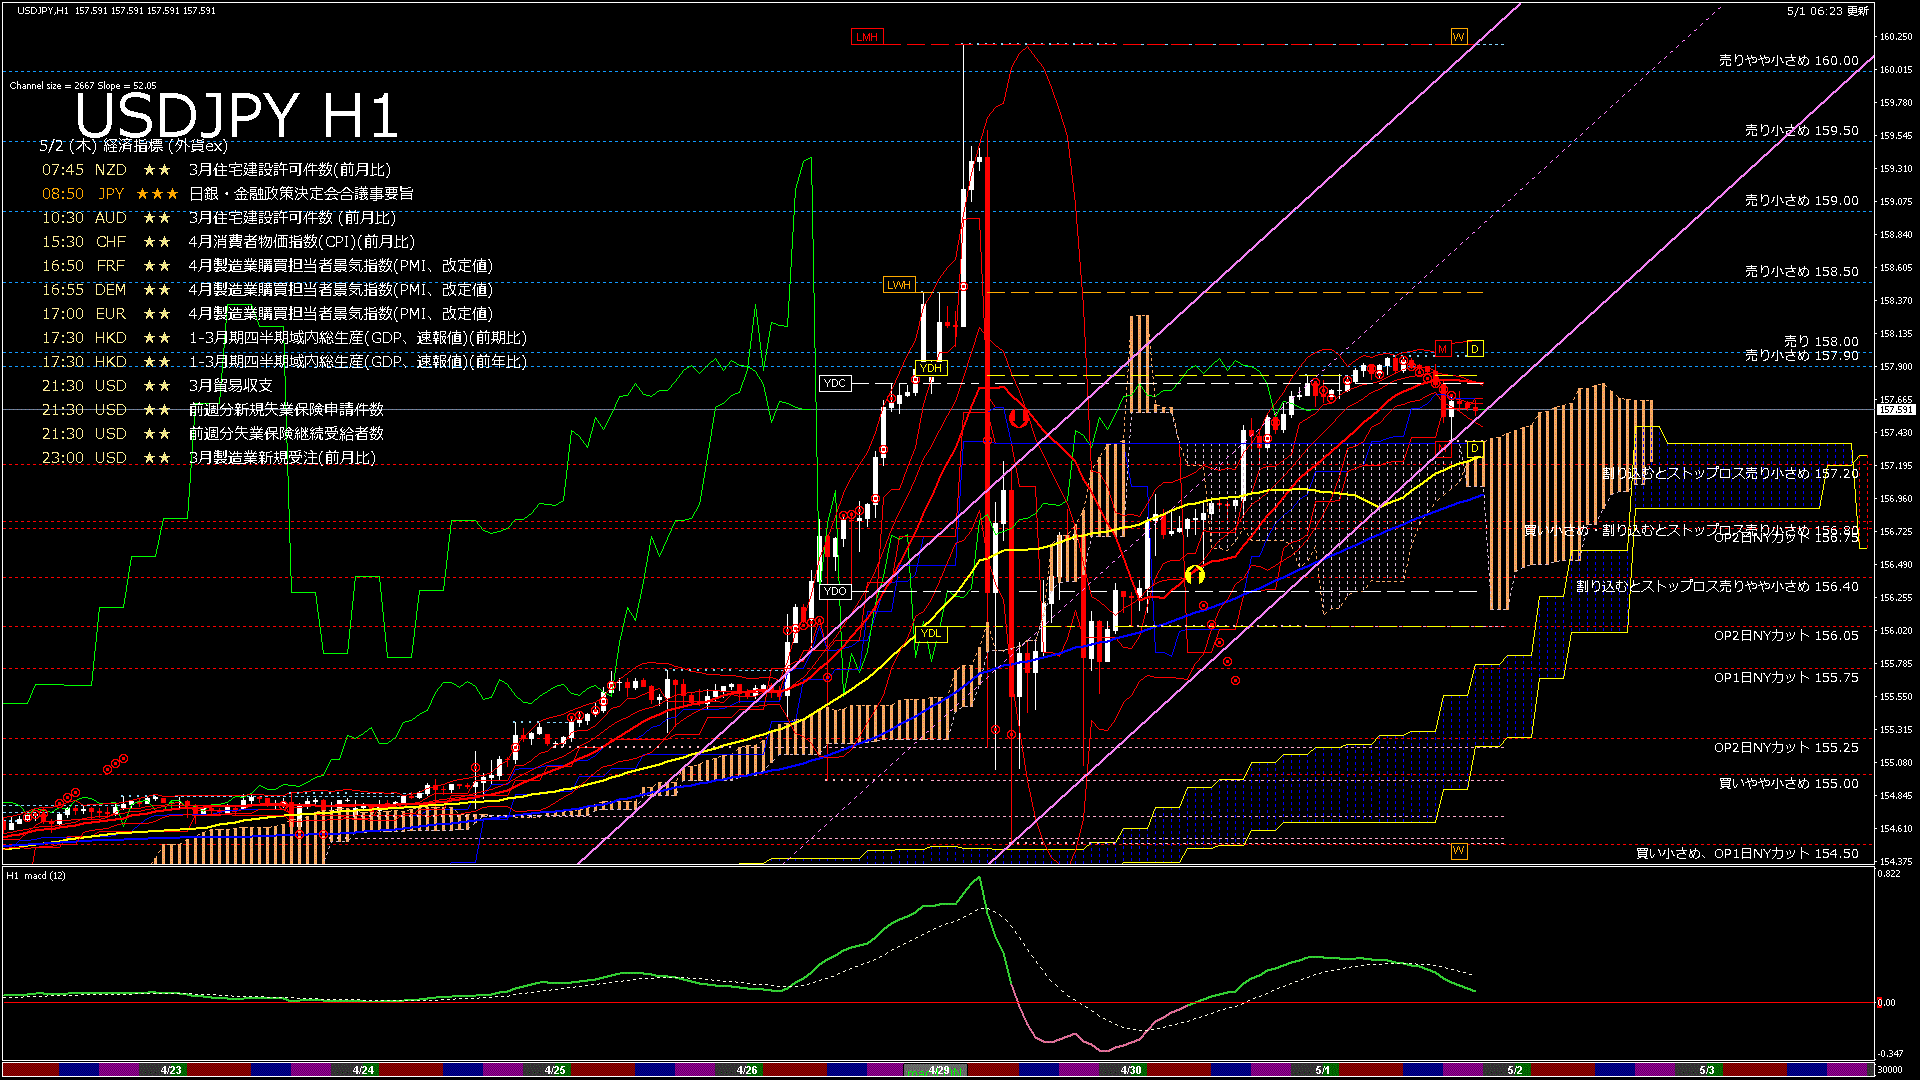The image size is (1920, 1080).
Task: Click the 売り 158.00 level text
Action: click(x=1821, y=341)
